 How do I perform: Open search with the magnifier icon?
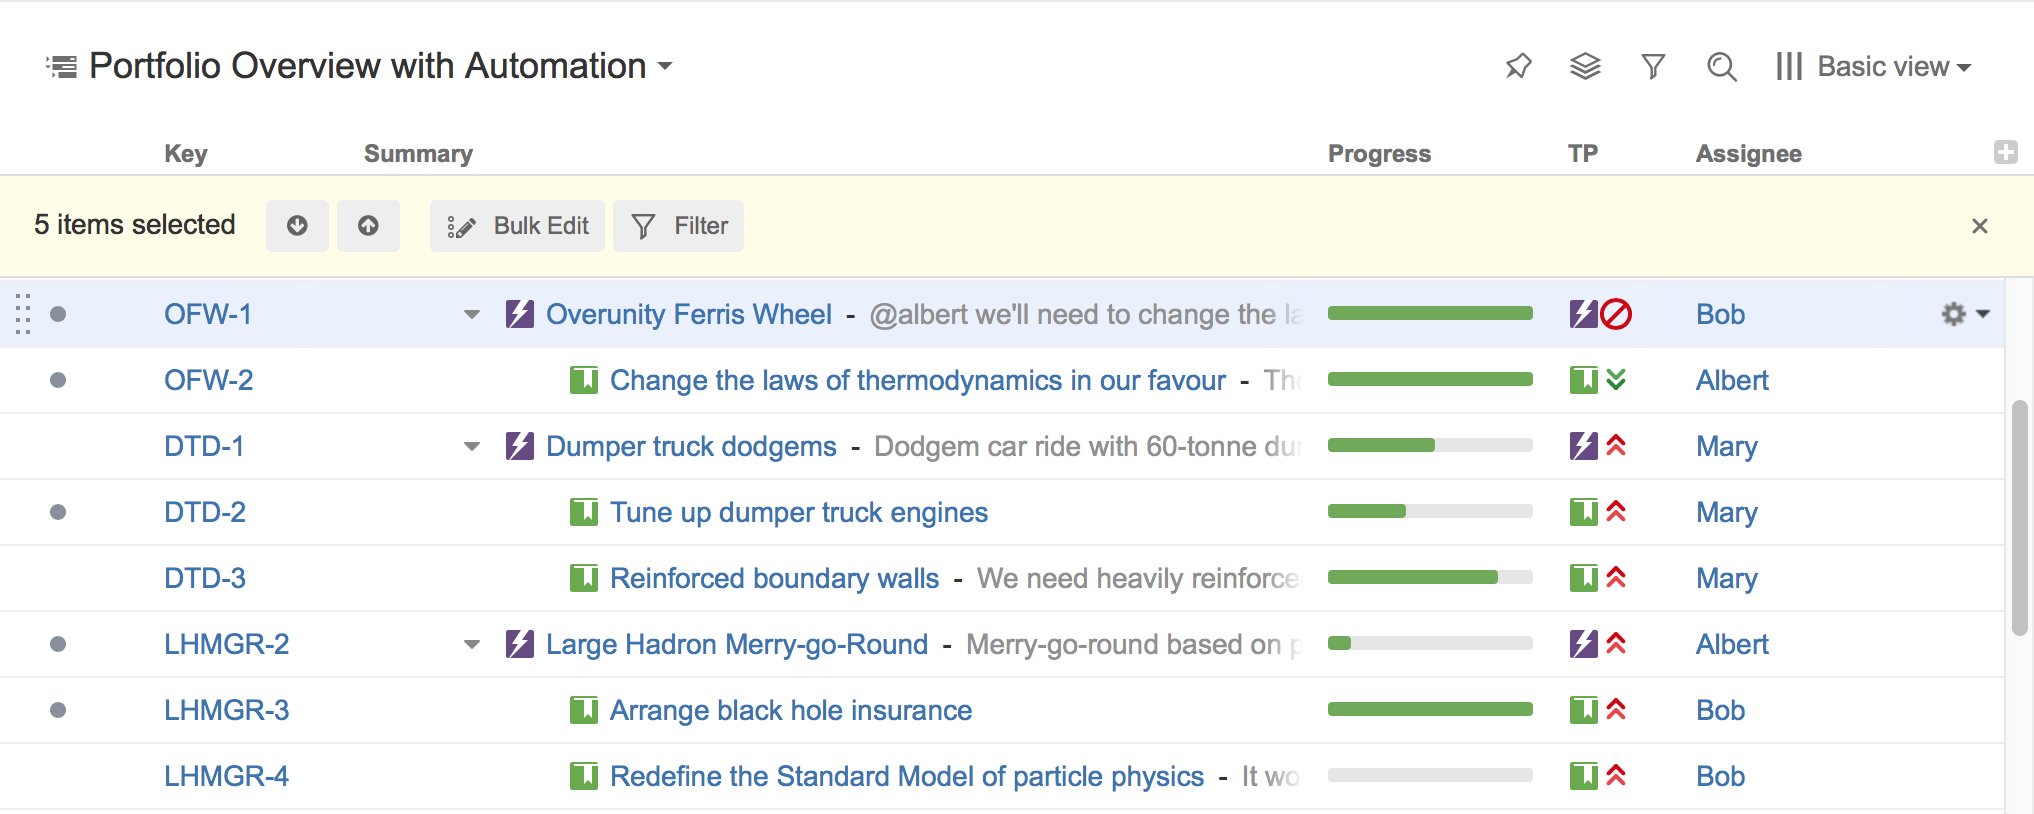pos(1721,67)
